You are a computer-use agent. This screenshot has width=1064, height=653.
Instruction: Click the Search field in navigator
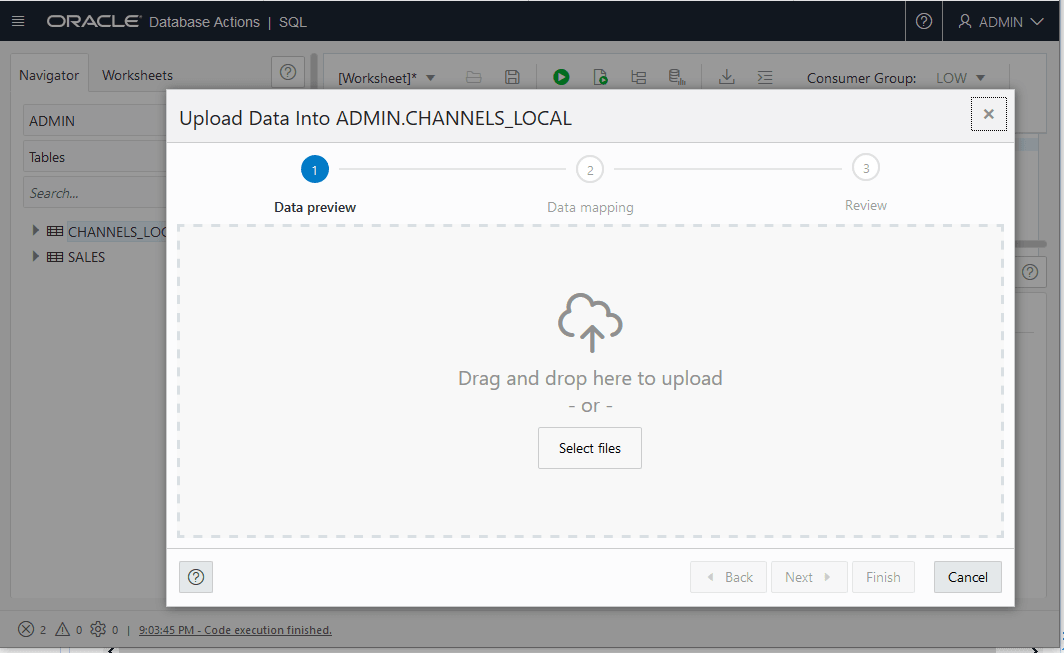click(95, 192)
